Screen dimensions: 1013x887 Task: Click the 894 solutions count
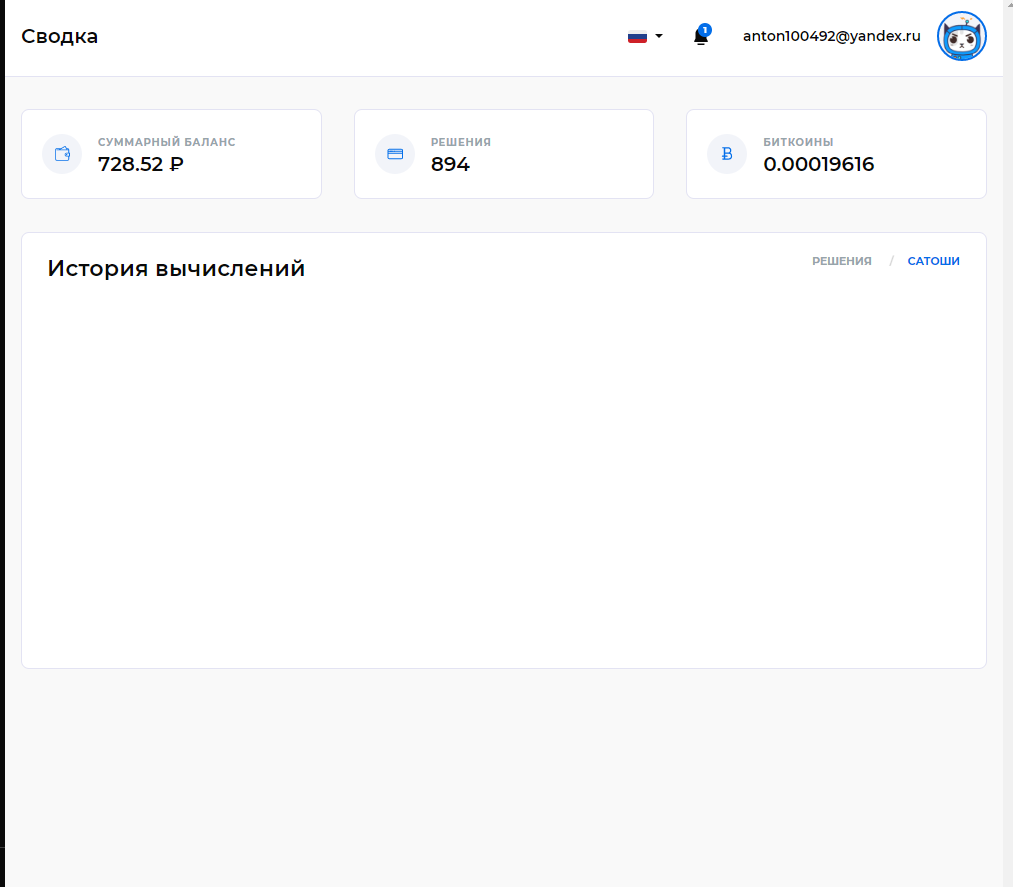coord(450,164)
